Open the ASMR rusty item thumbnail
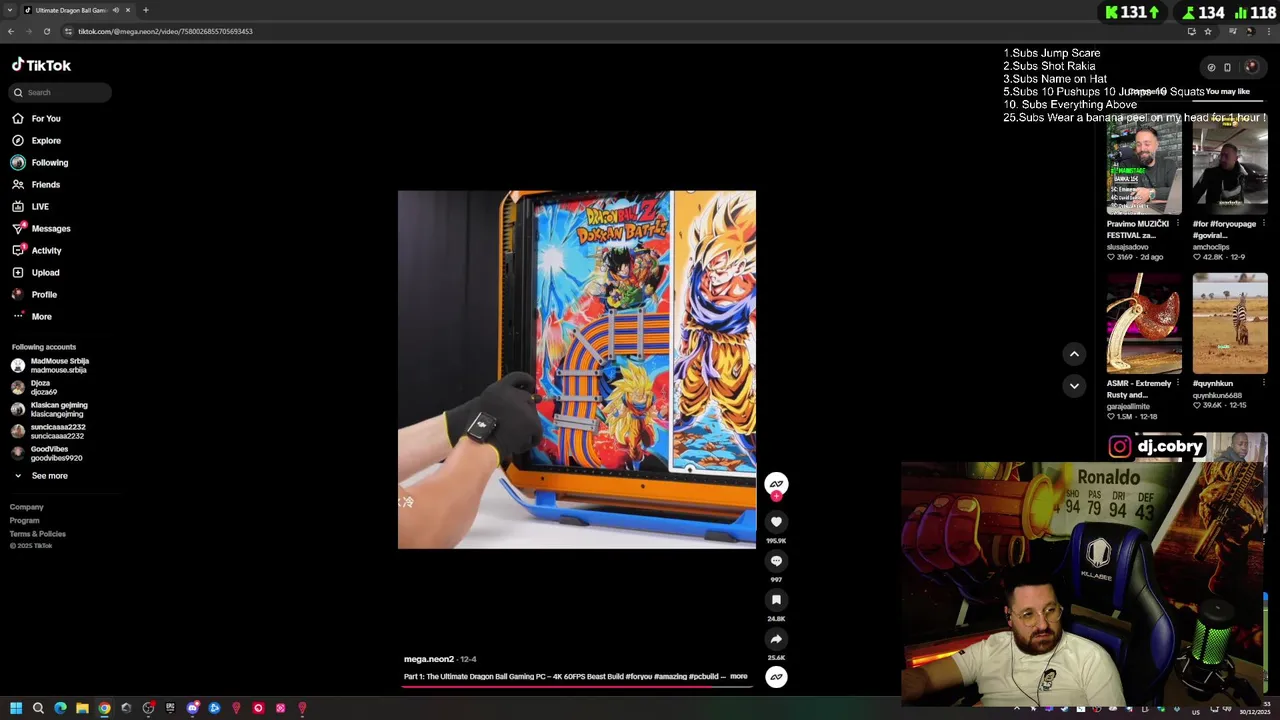The height and width of the screenshot is (720, 1280). [1144, 324]
